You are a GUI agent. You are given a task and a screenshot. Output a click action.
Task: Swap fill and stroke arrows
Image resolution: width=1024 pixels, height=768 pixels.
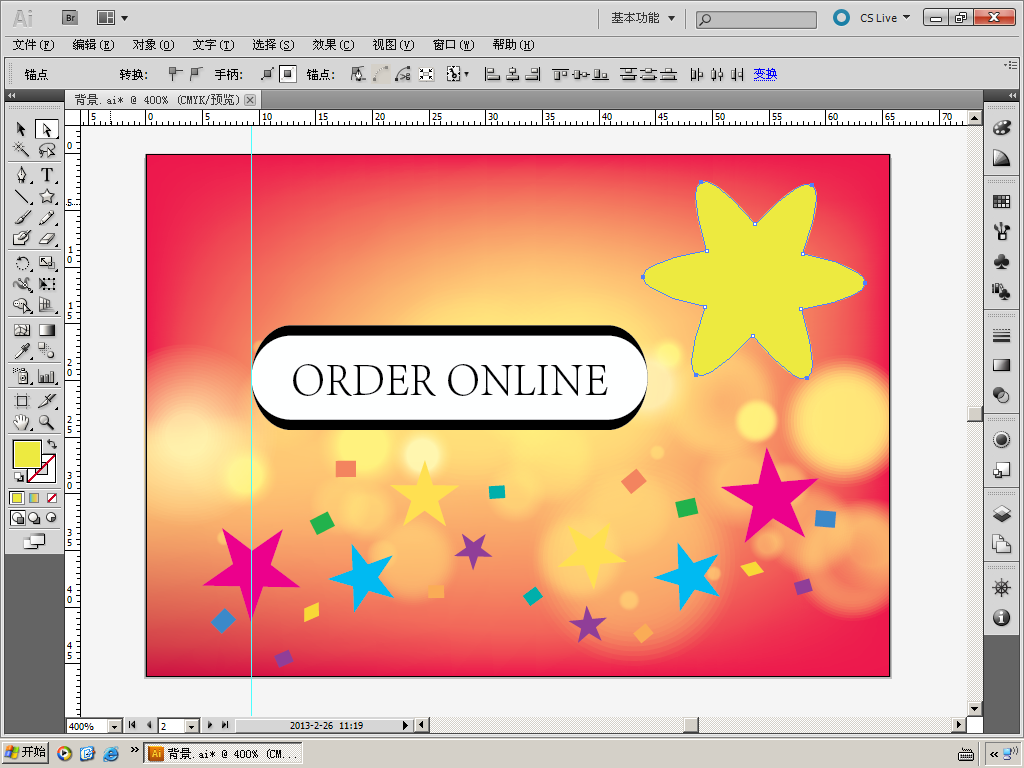(52, 443)
